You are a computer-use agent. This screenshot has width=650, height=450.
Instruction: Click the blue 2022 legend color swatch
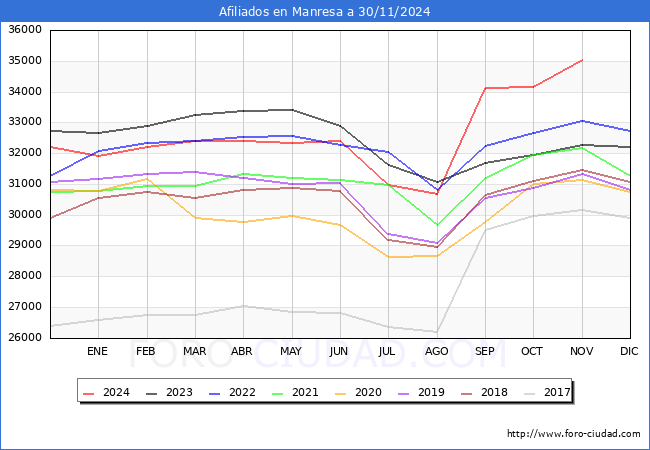tap(215, 393)
